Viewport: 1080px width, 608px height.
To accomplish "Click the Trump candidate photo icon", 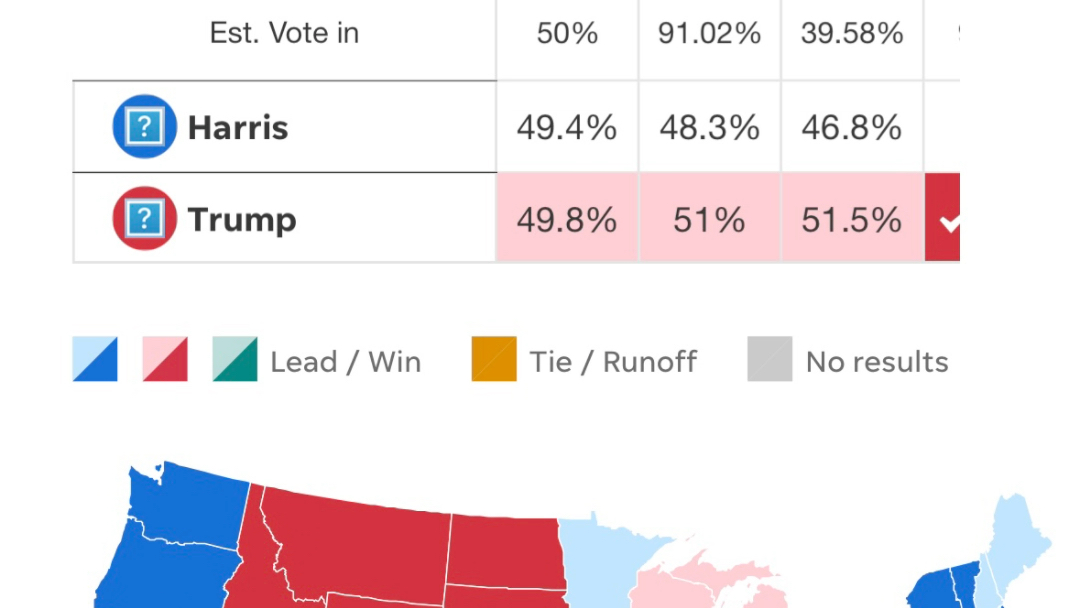I will click(145, 218).
